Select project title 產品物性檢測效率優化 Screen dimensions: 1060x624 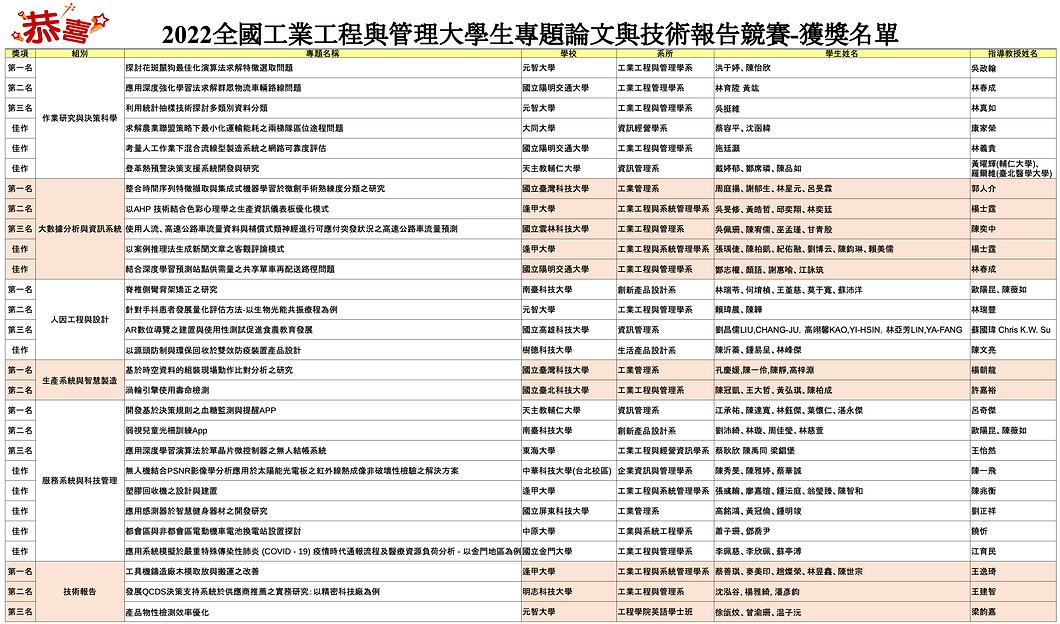pyautogui.click(x=167, y=612)
